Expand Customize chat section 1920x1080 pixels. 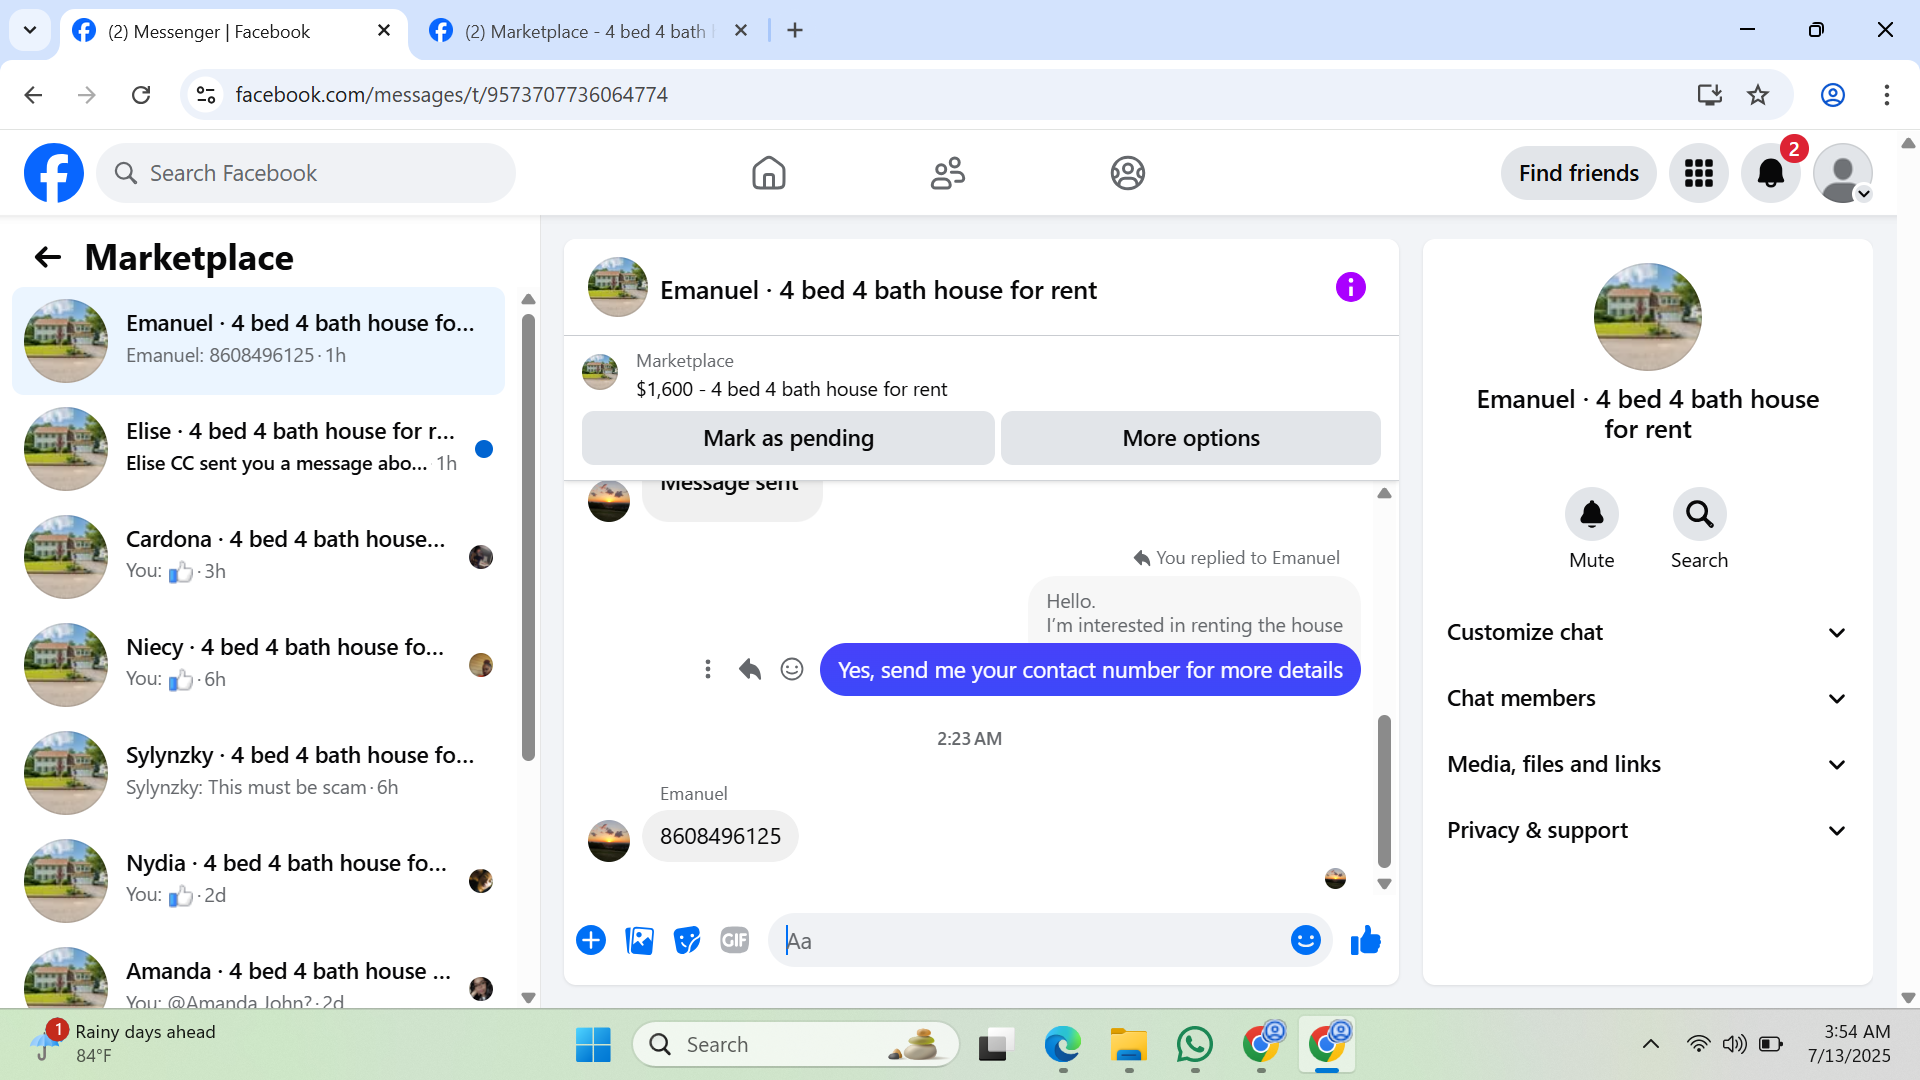coord(1647,633)
